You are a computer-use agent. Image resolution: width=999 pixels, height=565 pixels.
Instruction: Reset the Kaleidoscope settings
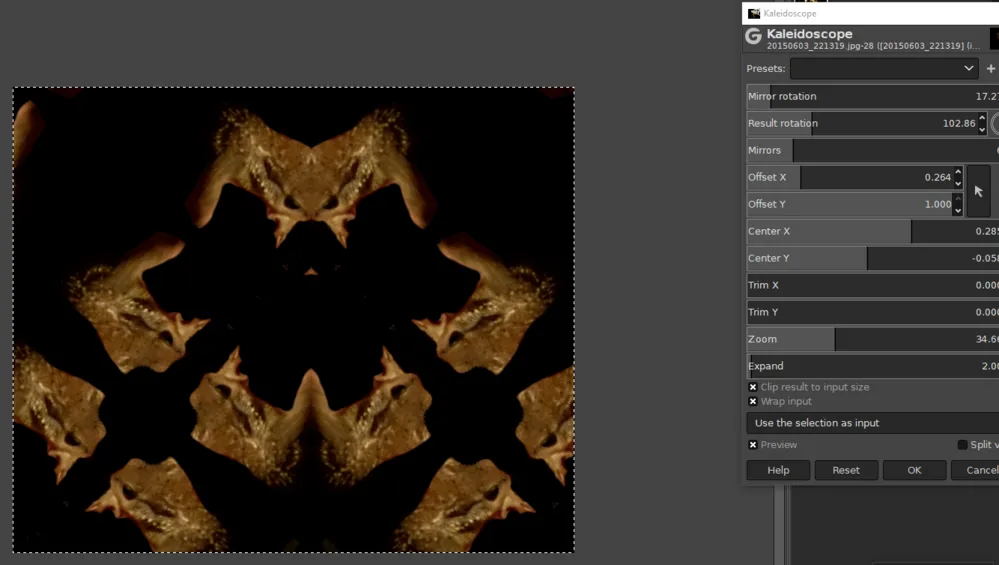pos(846,470)
